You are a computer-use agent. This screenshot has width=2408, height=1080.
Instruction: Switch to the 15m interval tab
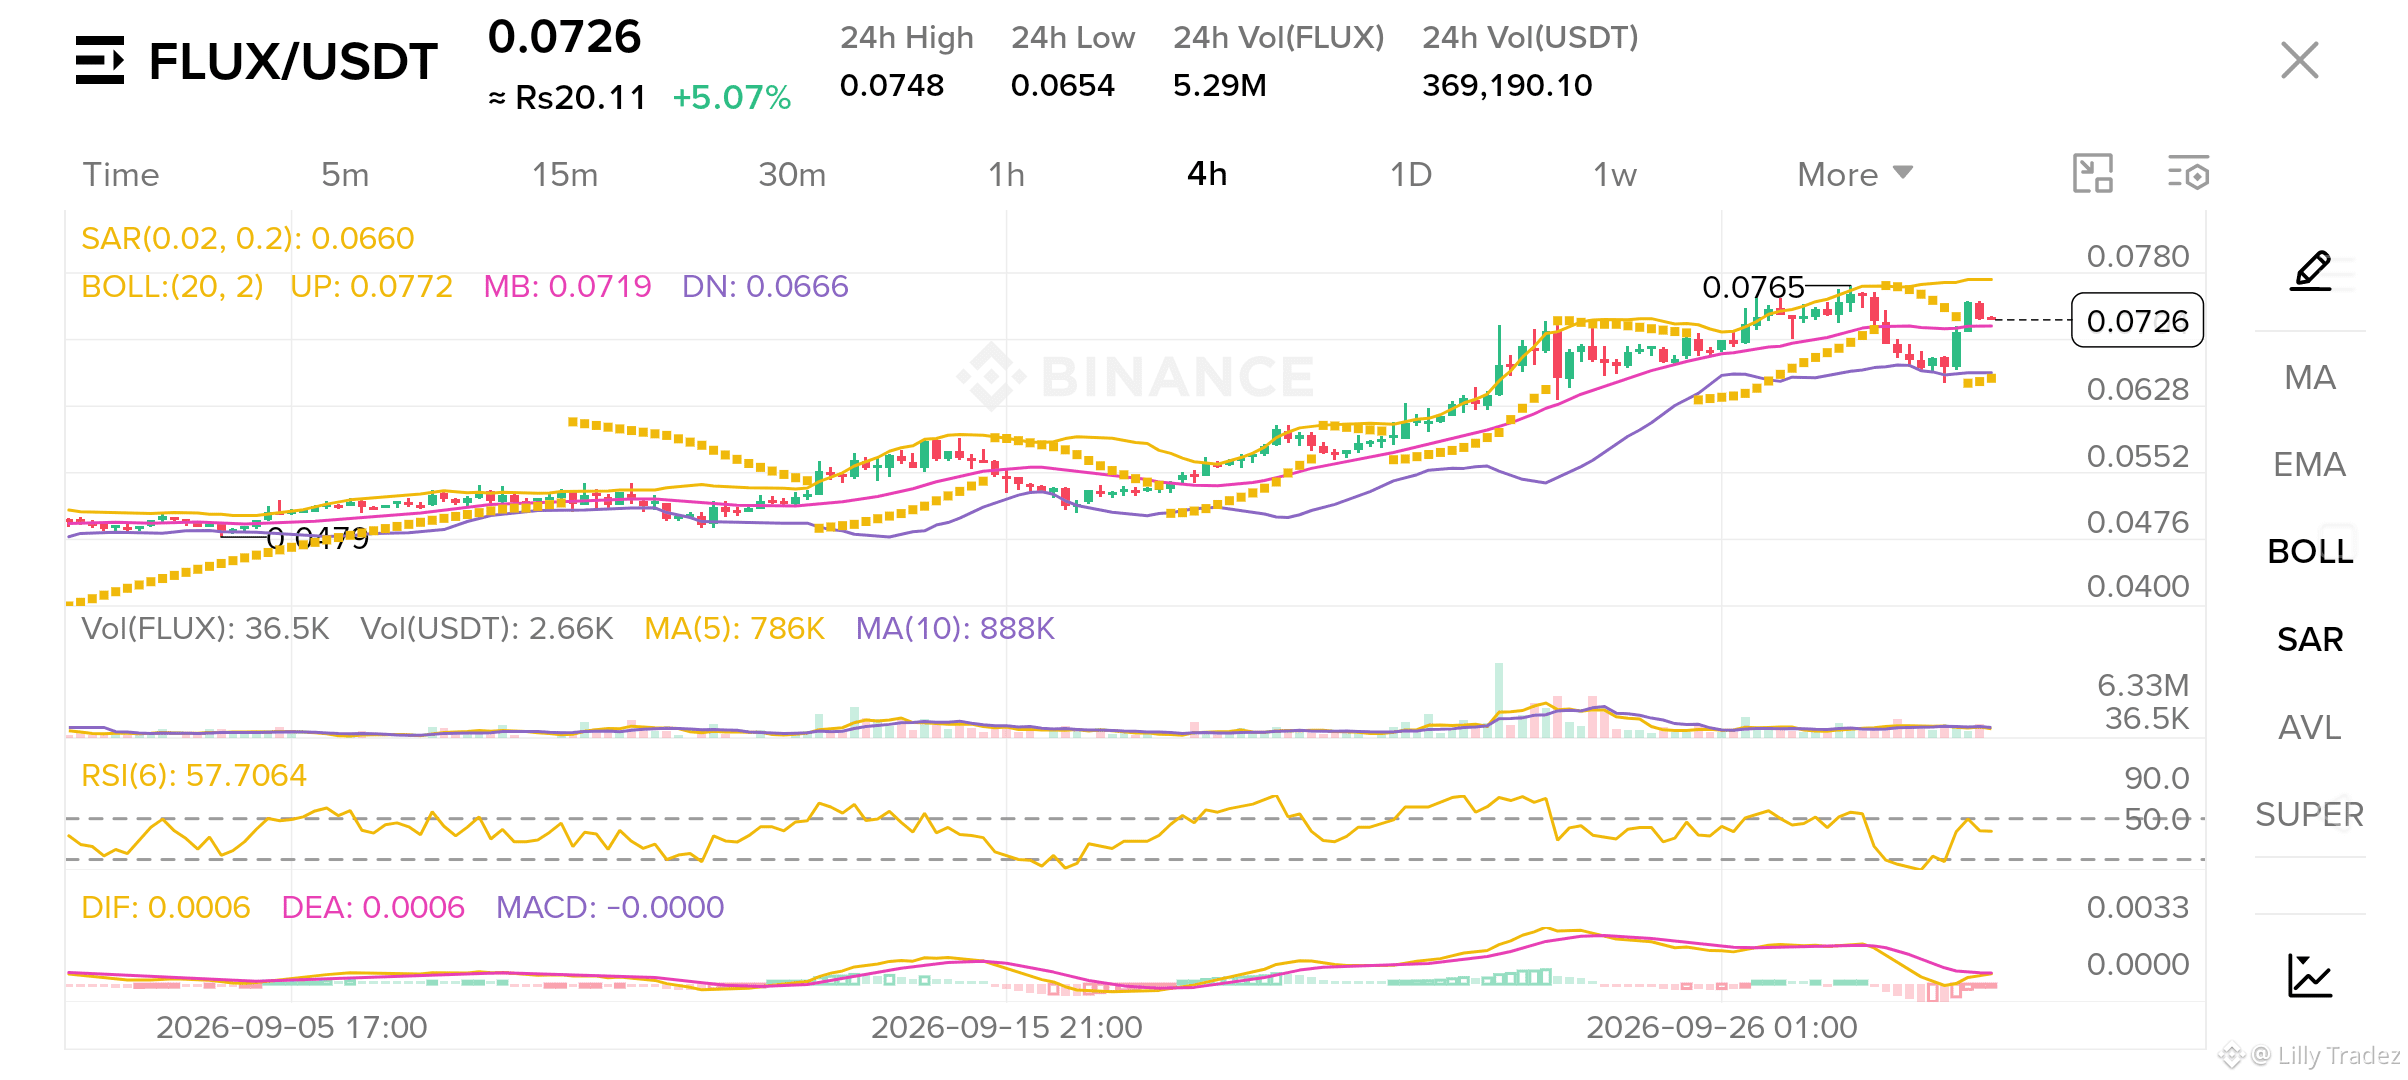coord(565,174)
